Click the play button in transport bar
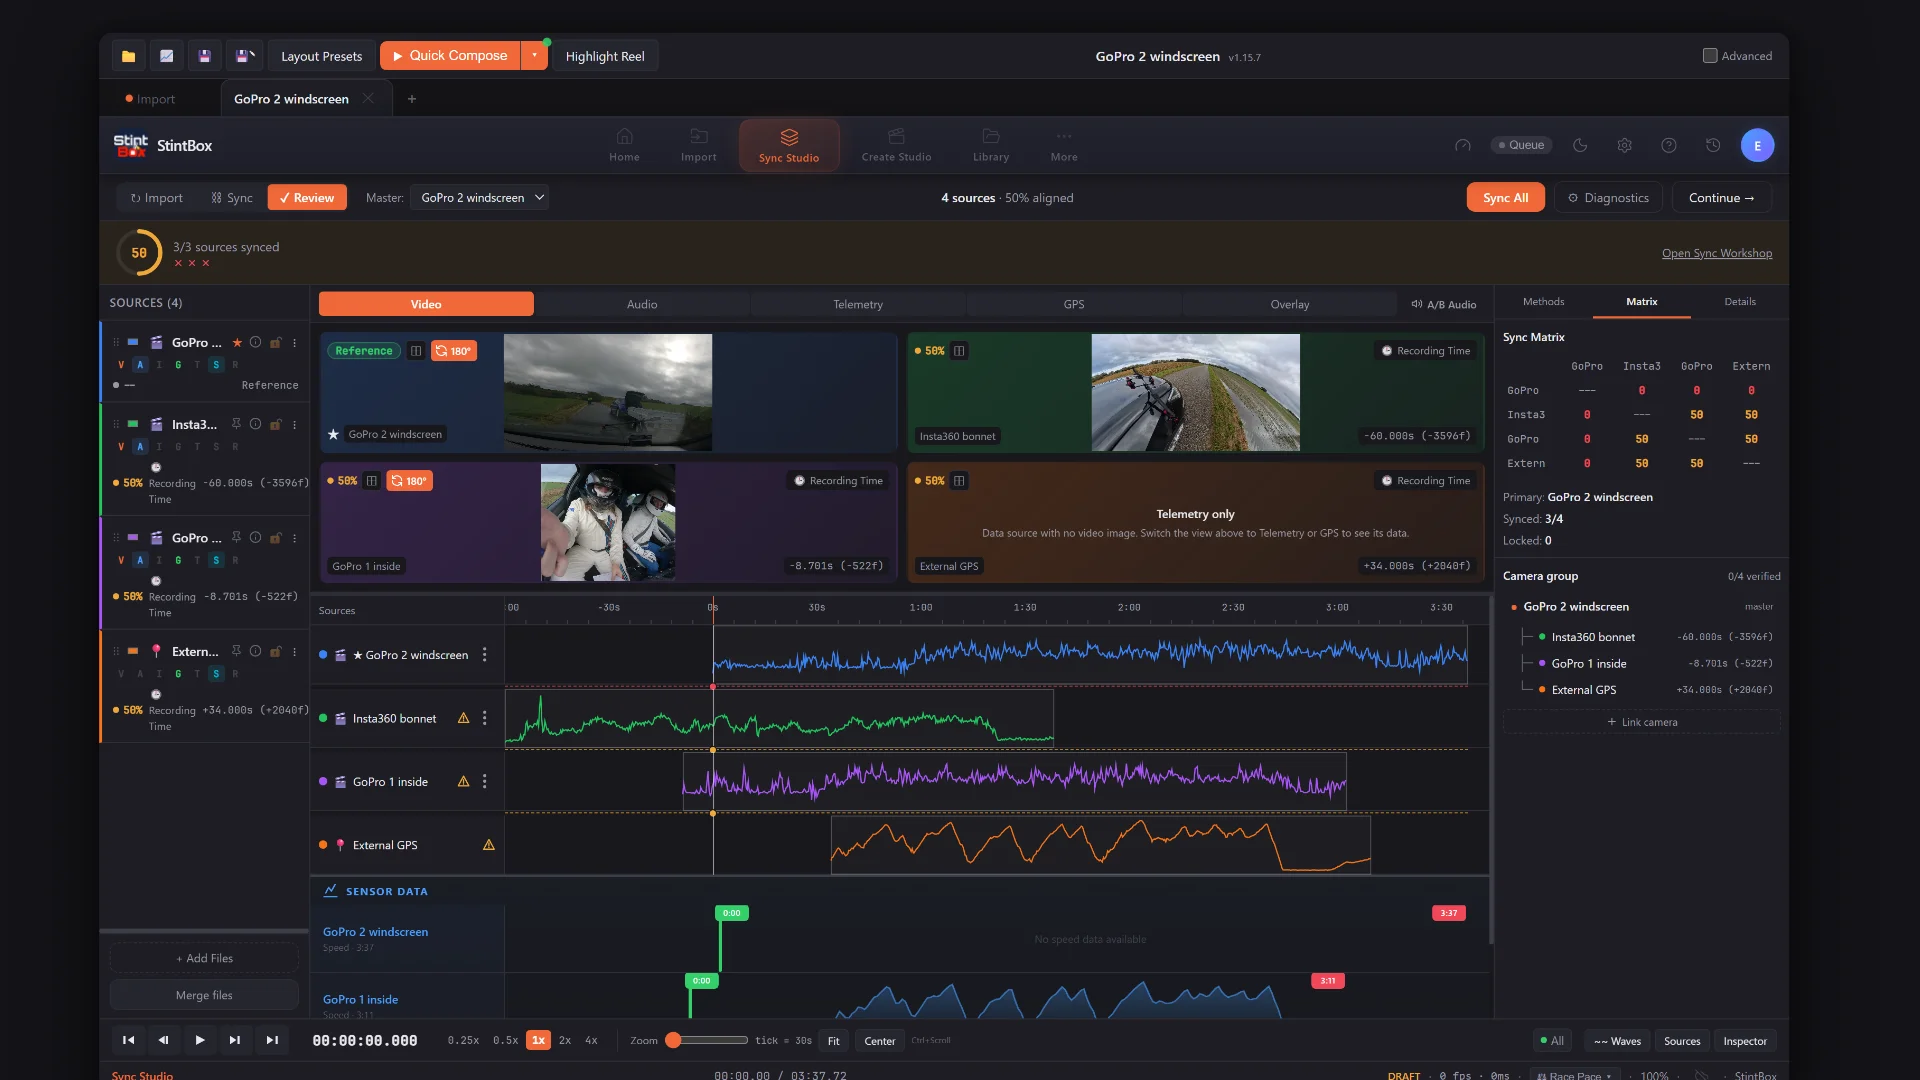The height and width of the screenshot is (1080, 1920). pyautogui.click(x=200, y=1041)
